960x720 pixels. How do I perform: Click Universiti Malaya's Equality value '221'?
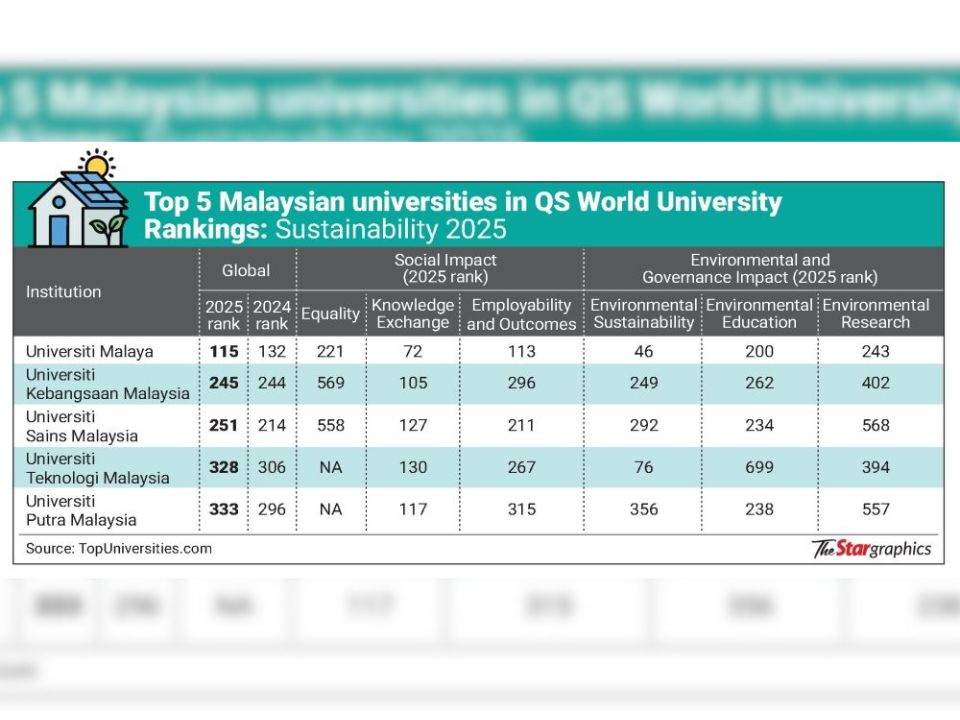tap(331, 351)
